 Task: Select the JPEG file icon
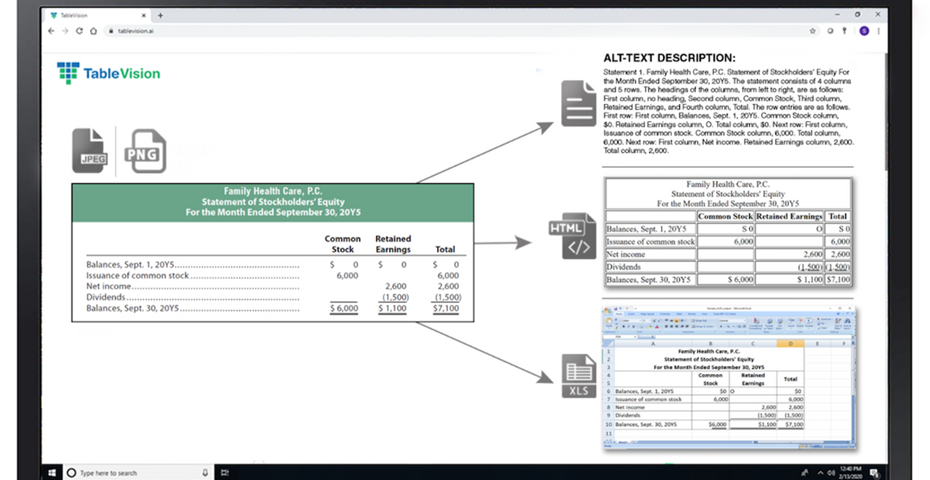tap(89, 151)
